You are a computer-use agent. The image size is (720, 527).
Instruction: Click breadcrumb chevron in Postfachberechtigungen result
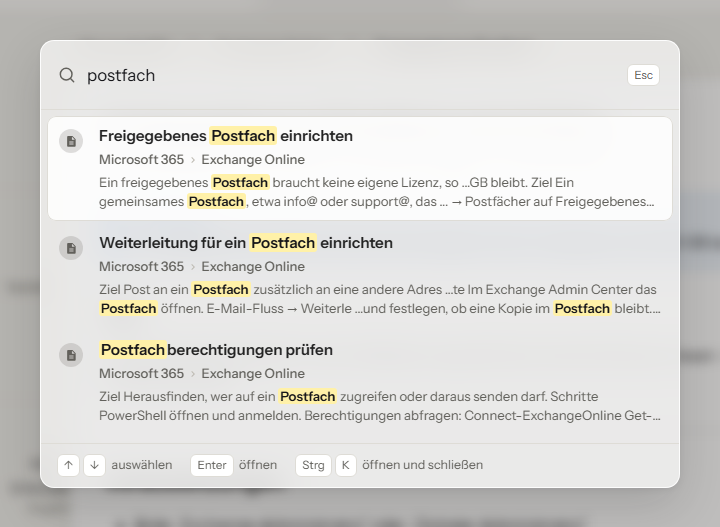(x=193, y=374)
